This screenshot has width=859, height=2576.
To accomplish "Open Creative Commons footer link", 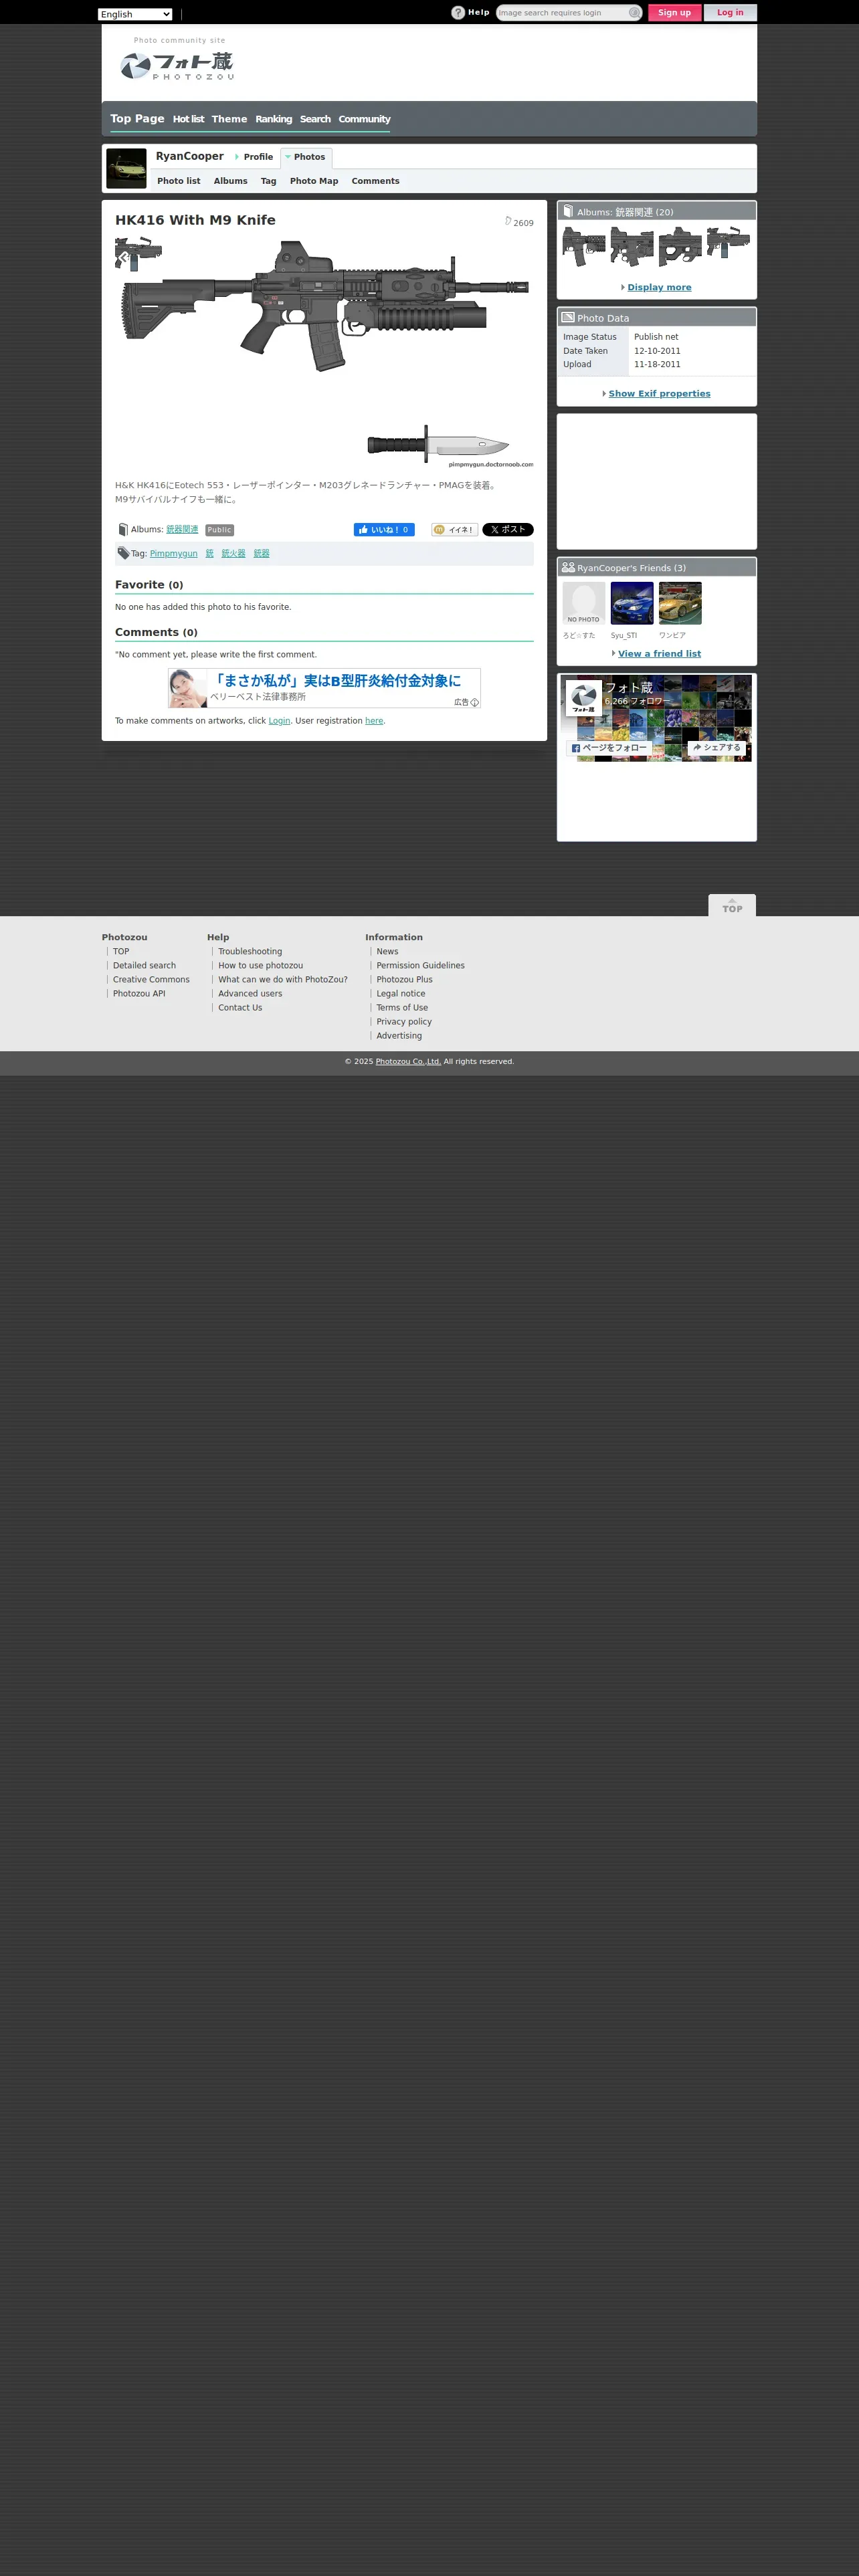I will tap(151, 980).
